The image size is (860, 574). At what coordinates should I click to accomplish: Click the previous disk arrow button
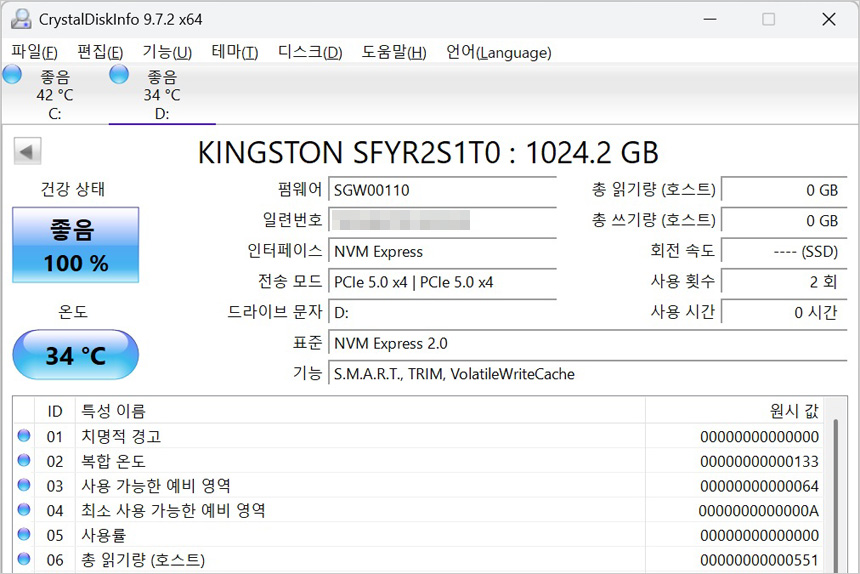pyautogui.click(x=27, y=152)
